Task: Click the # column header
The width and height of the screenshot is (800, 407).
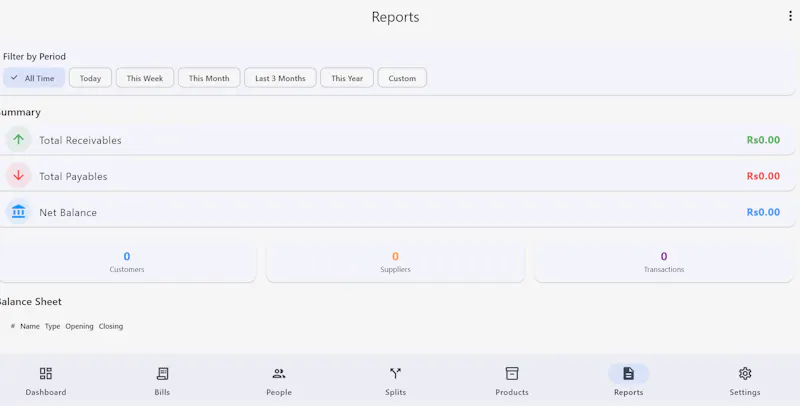Action: (13, 326)
